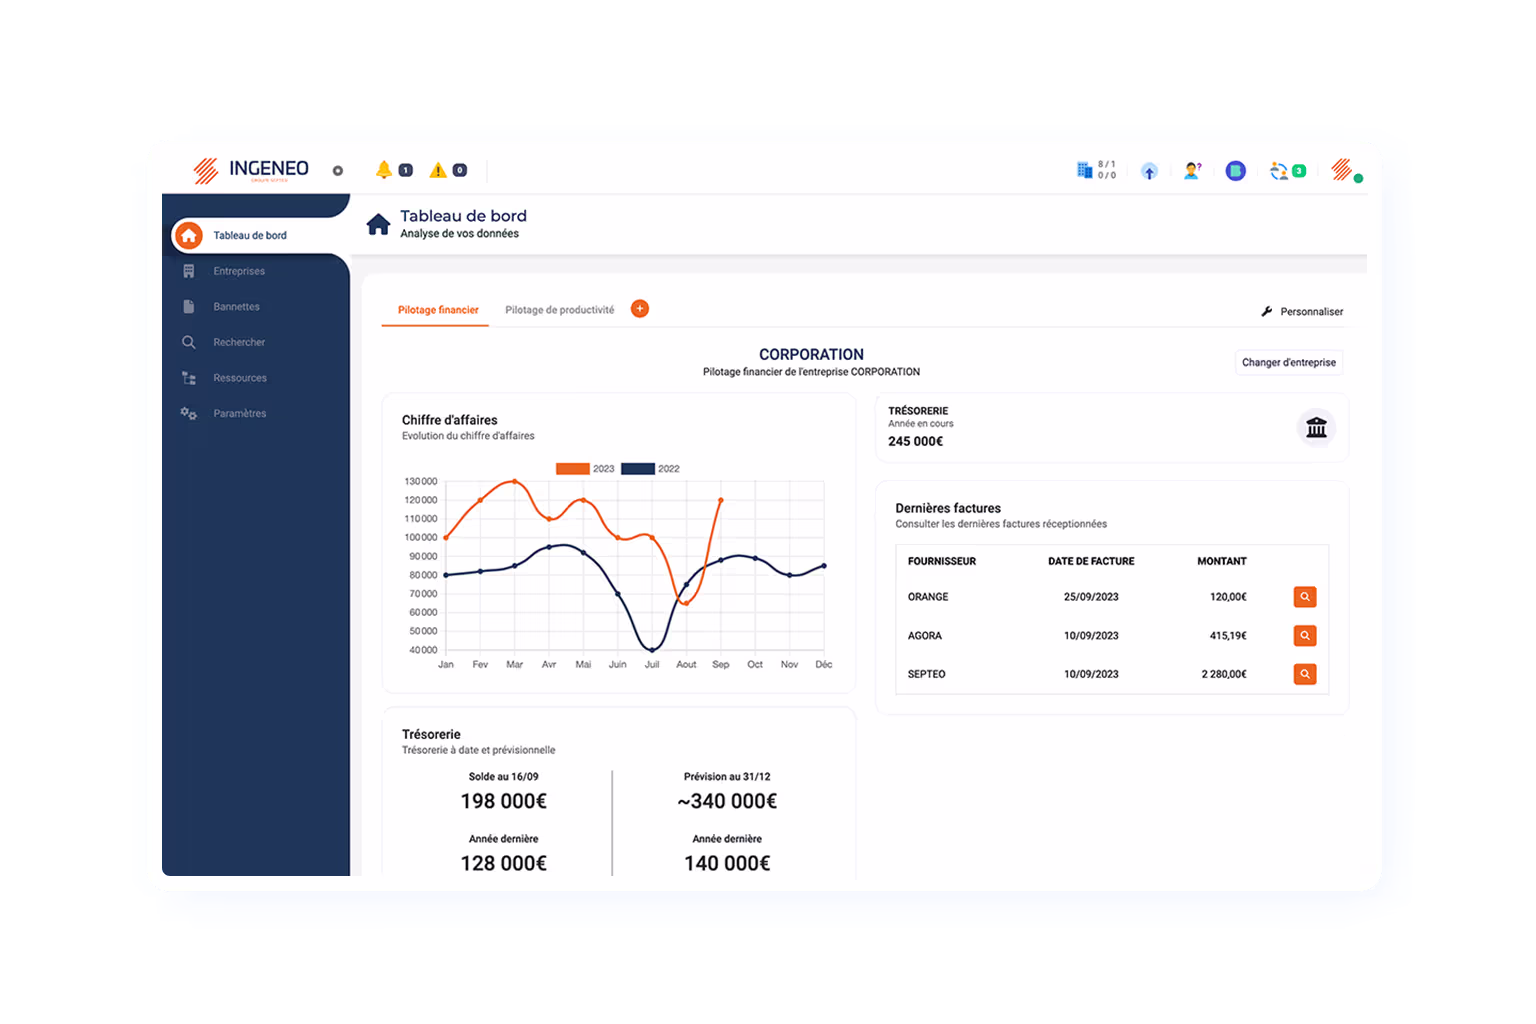
Task: Click the Bannettes document icon
Action: [x=189, y=307]
